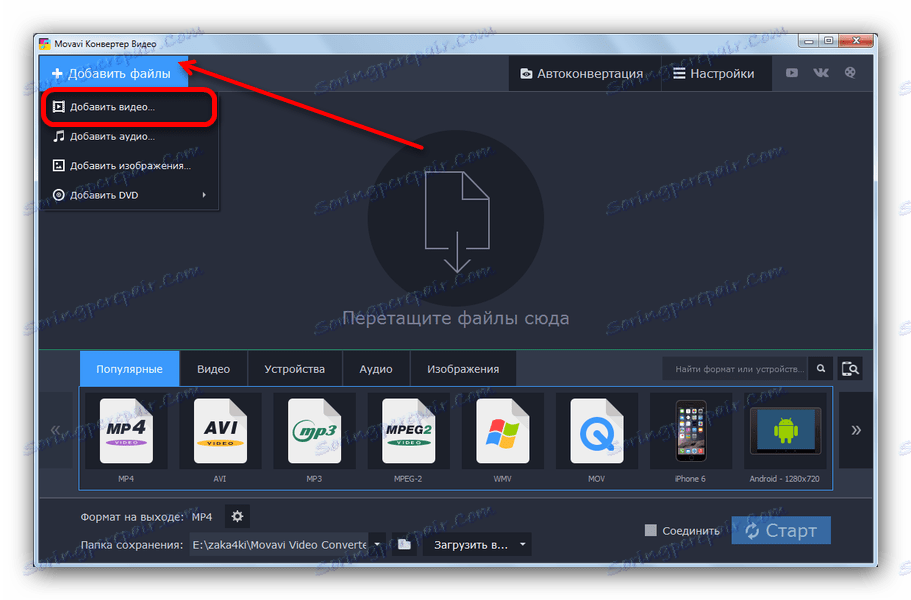Click the device detection icon
911x600 pixels.
tap(850, 368)
